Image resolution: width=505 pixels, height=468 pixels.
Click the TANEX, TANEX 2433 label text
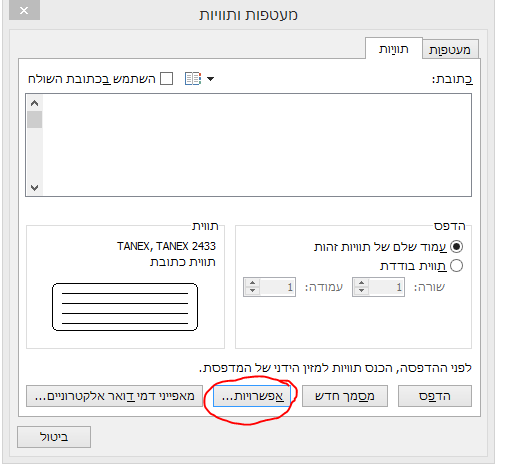(166, 246)
